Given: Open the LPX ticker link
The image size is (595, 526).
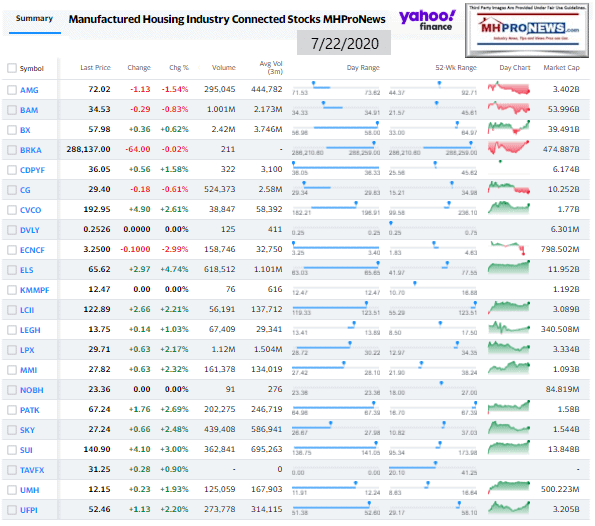Looking at the screenshot, I should pyautogui.click(x=27, y=350).
